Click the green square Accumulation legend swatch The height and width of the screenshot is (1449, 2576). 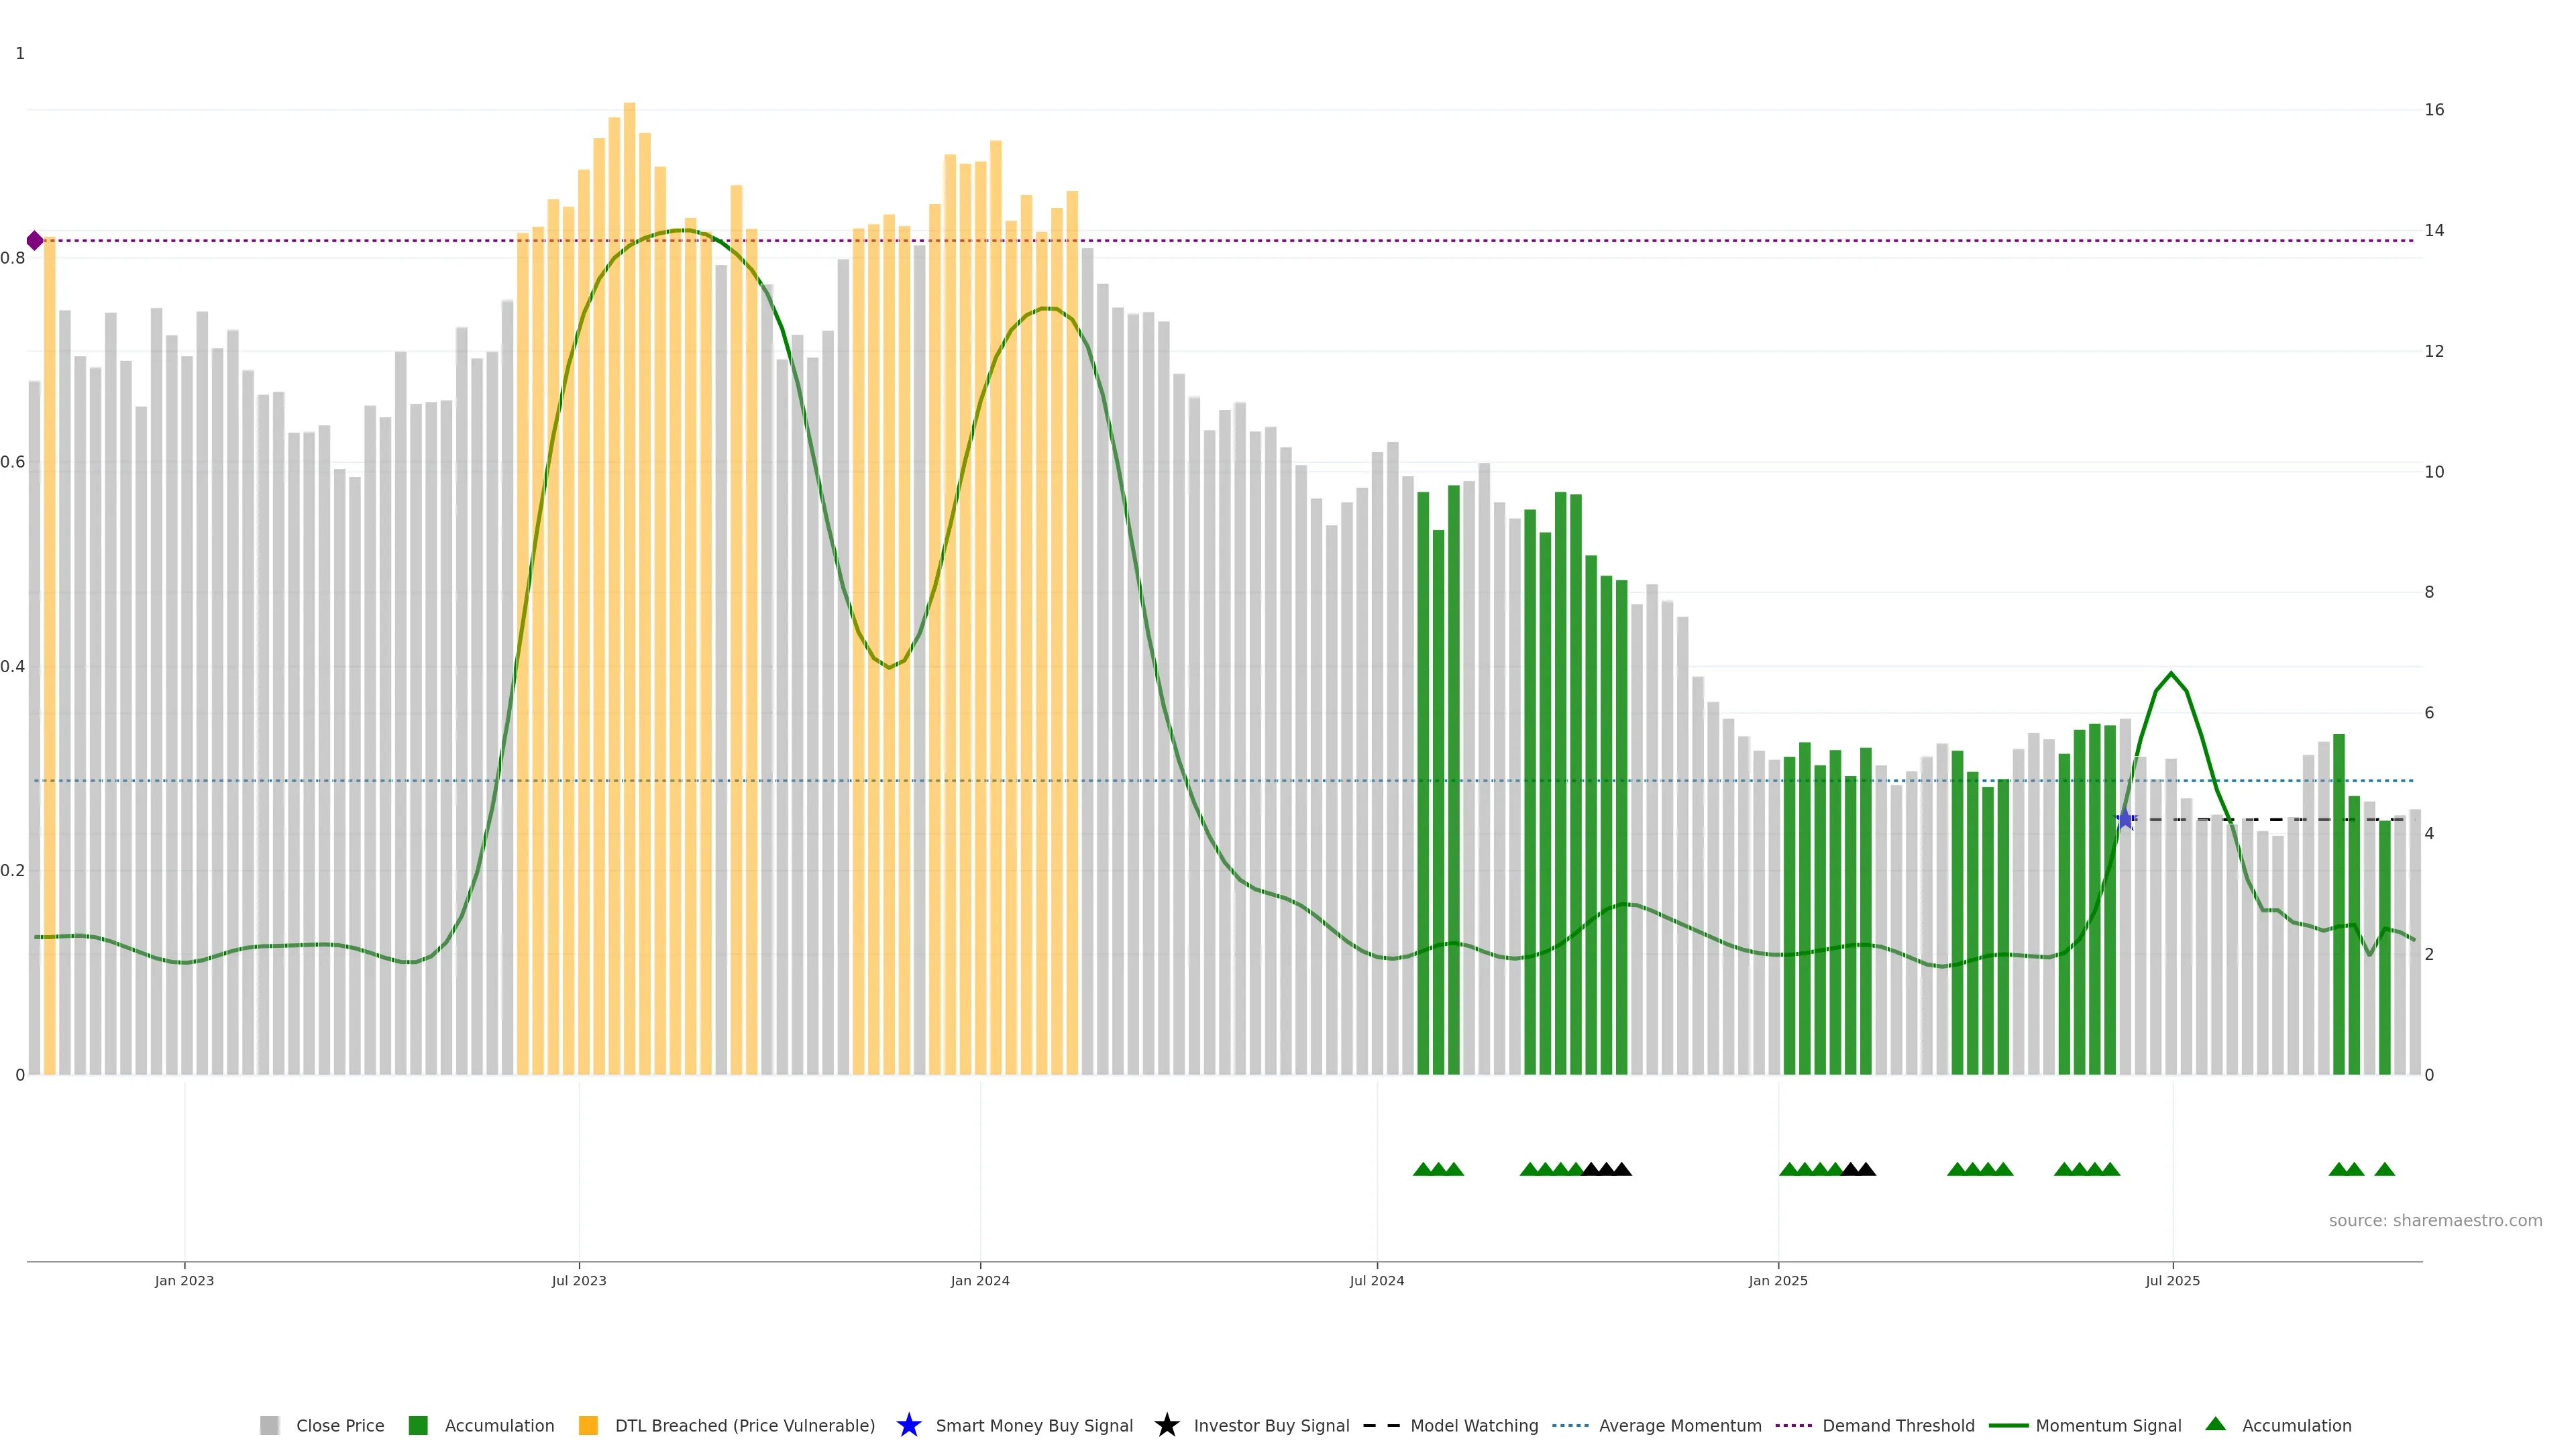tap(418, 1425)
